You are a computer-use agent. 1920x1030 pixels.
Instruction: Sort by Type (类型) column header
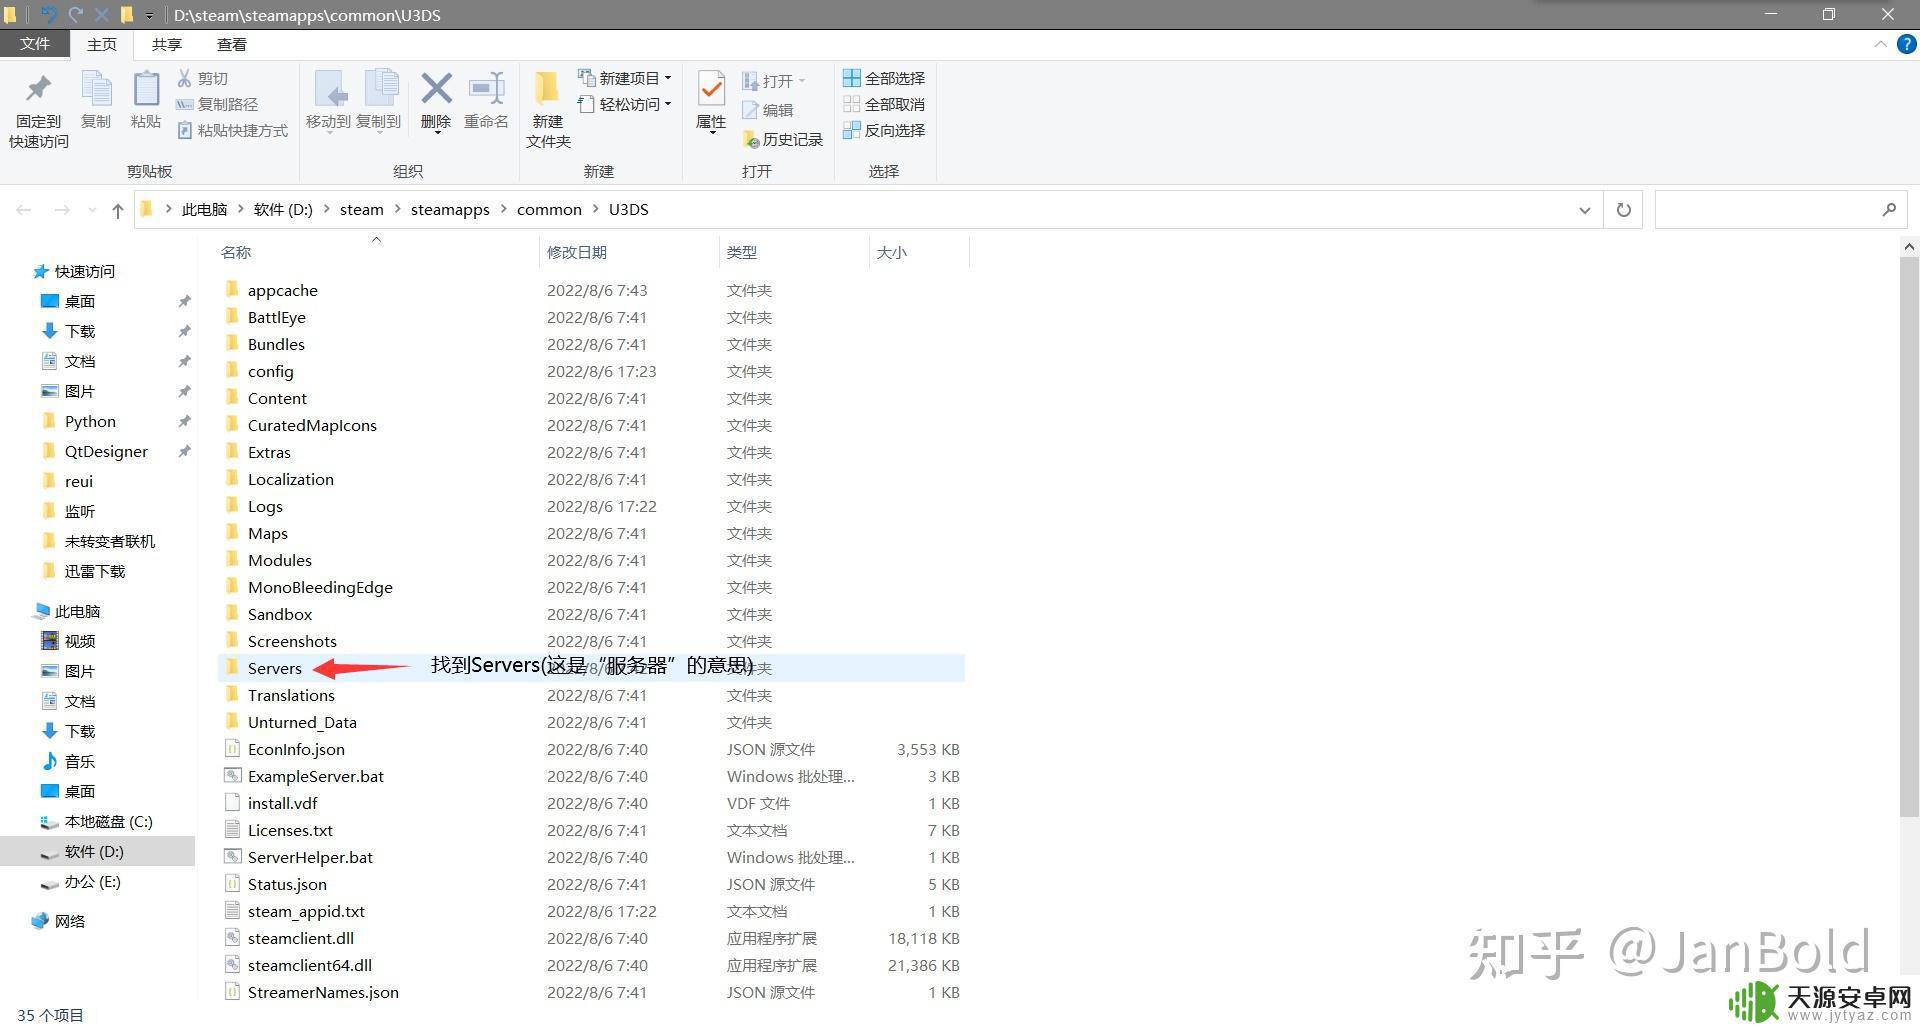[742, 252]
